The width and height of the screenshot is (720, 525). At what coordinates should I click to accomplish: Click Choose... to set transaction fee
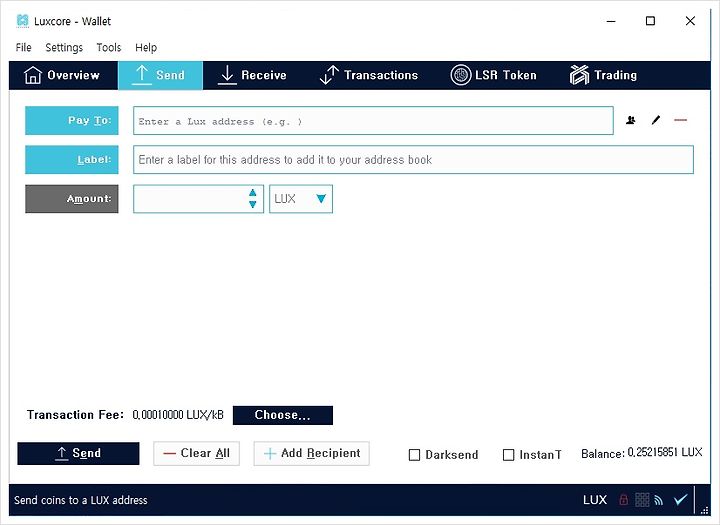[283, 415]
